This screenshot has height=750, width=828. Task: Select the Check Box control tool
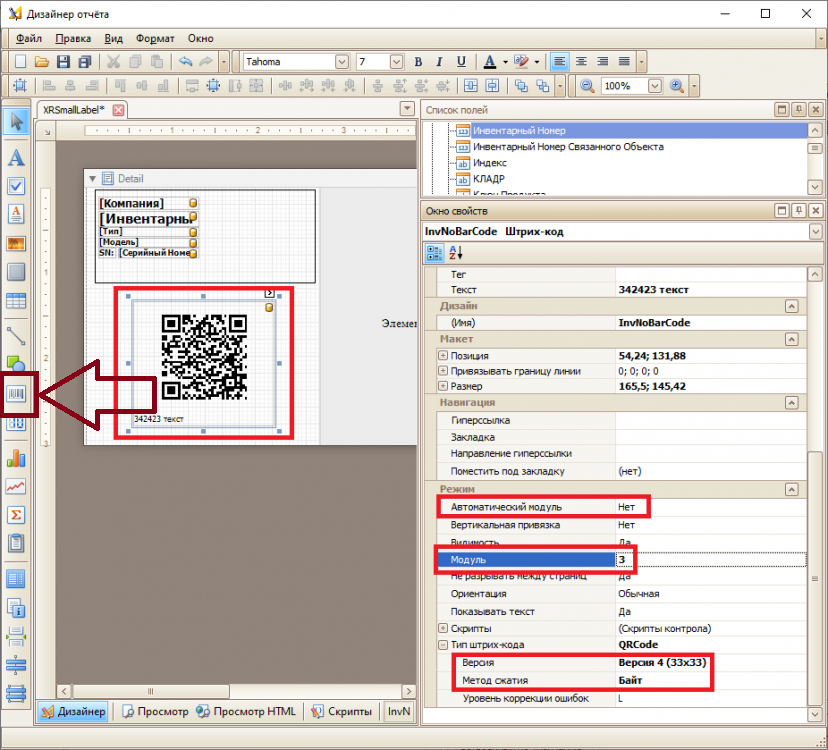[16, 186]
